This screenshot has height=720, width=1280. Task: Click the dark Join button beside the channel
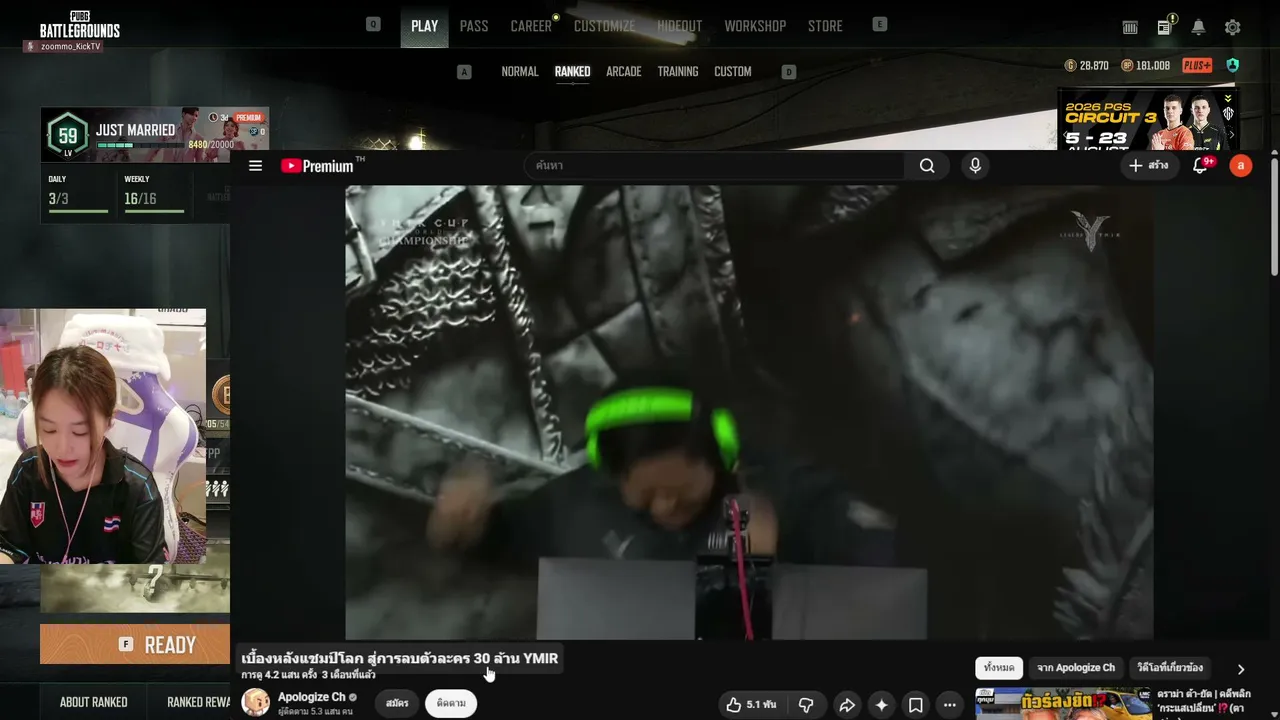tap(397, 703)
